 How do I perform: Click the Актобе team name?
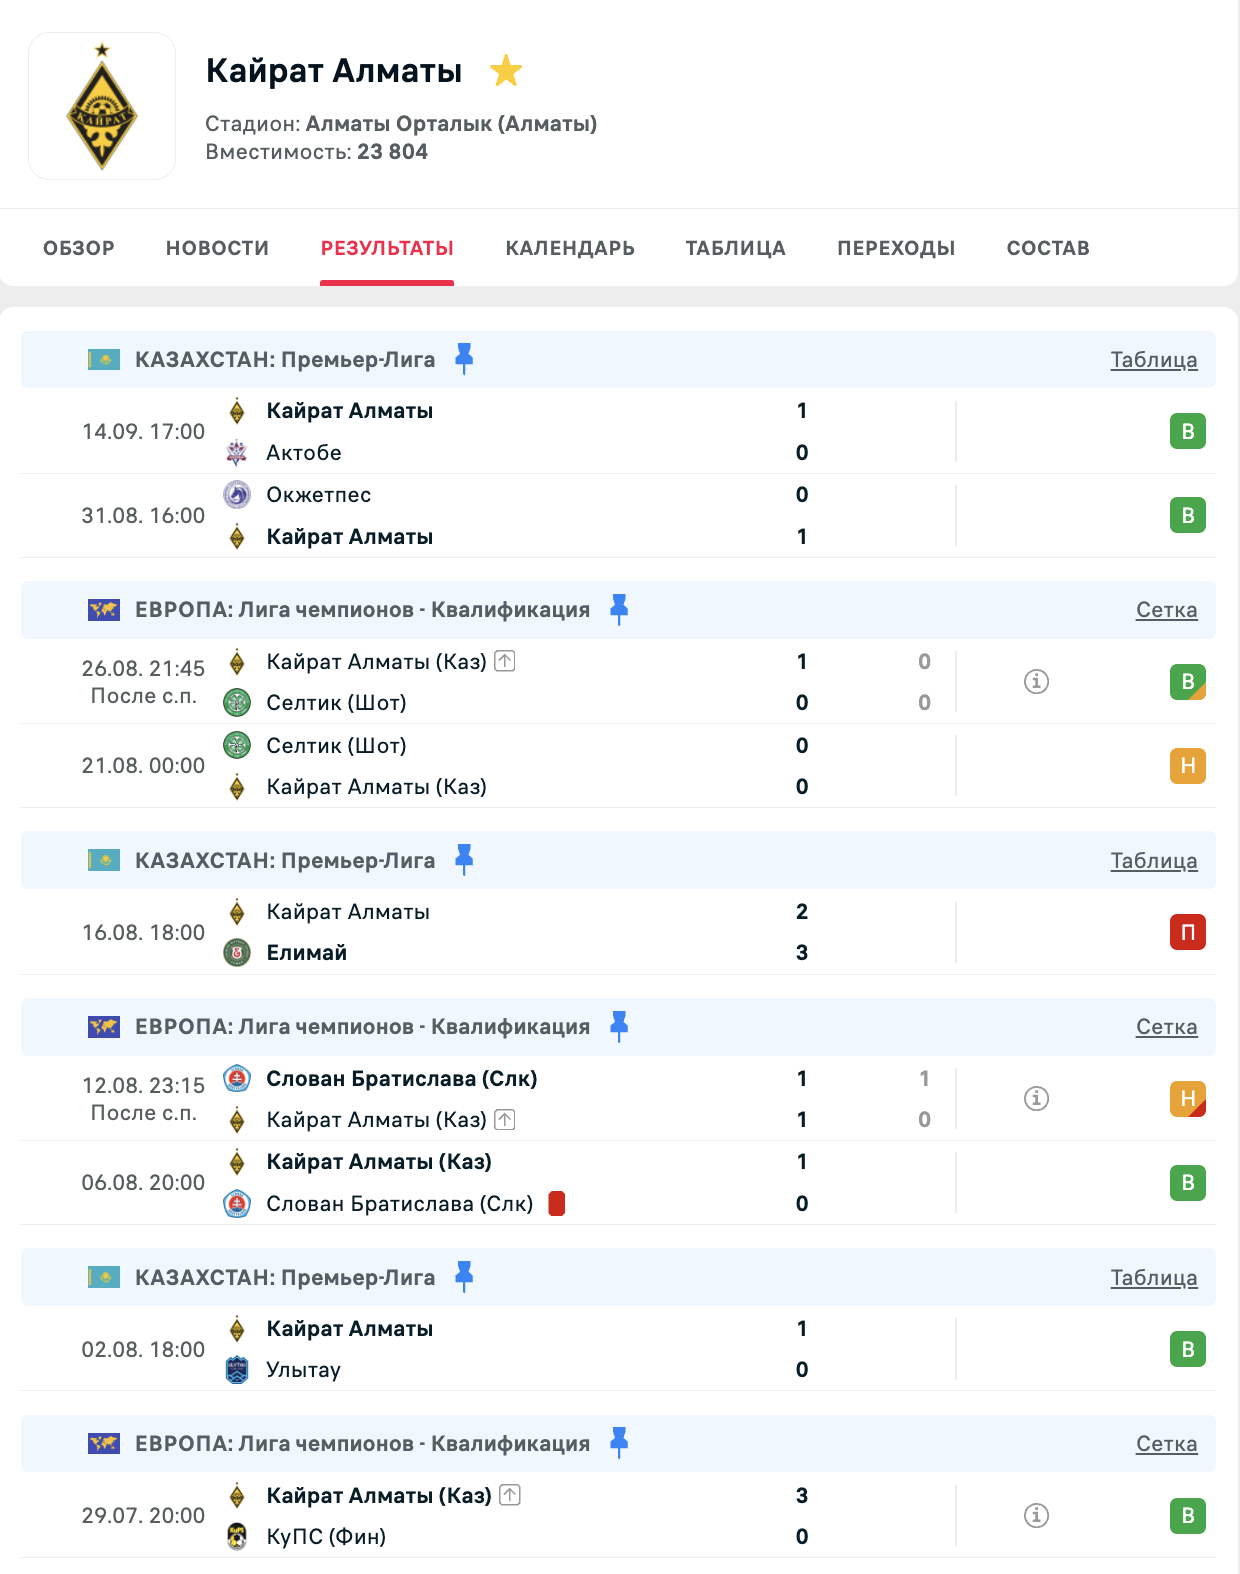304,453
